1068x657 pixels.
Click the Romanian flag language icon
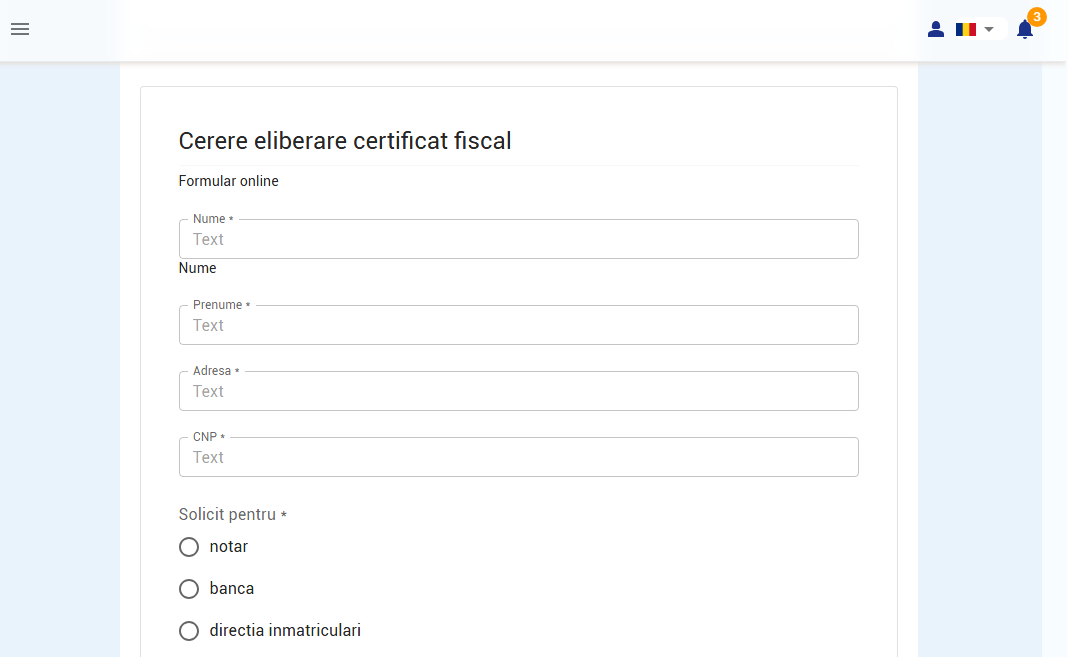pyautogui.click(x=966, y=29)
